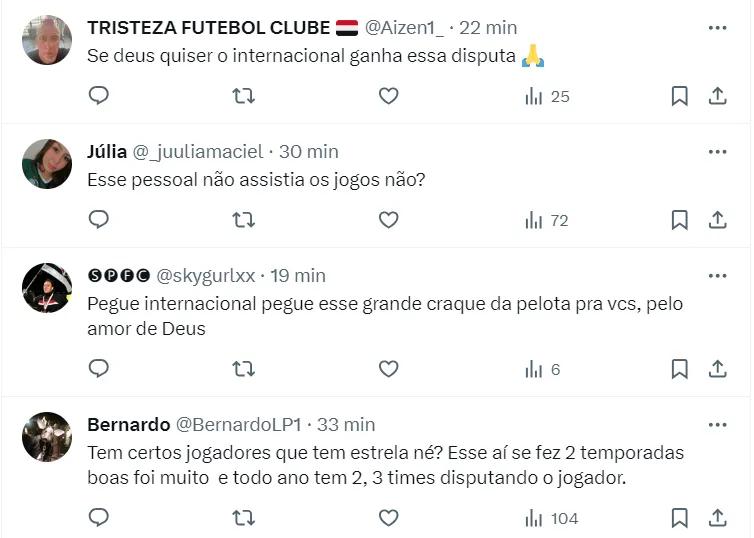The height and width of the screenshot is (538, 754).
Task: Like the tweet by Júlia
Action: [388, 220]
